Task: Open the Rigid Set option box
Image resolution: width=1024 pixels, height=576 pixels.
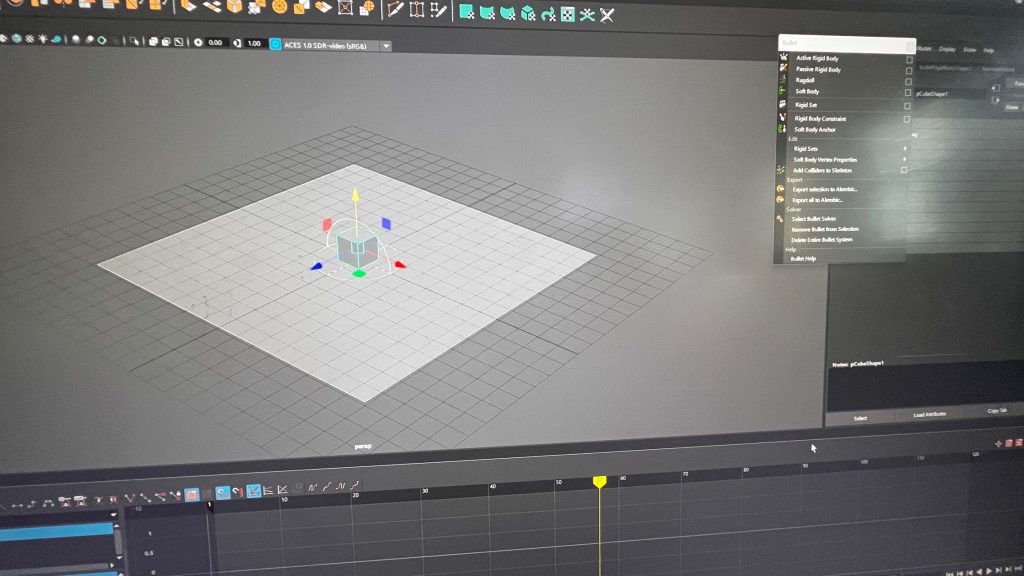Action: coord(907,106)
